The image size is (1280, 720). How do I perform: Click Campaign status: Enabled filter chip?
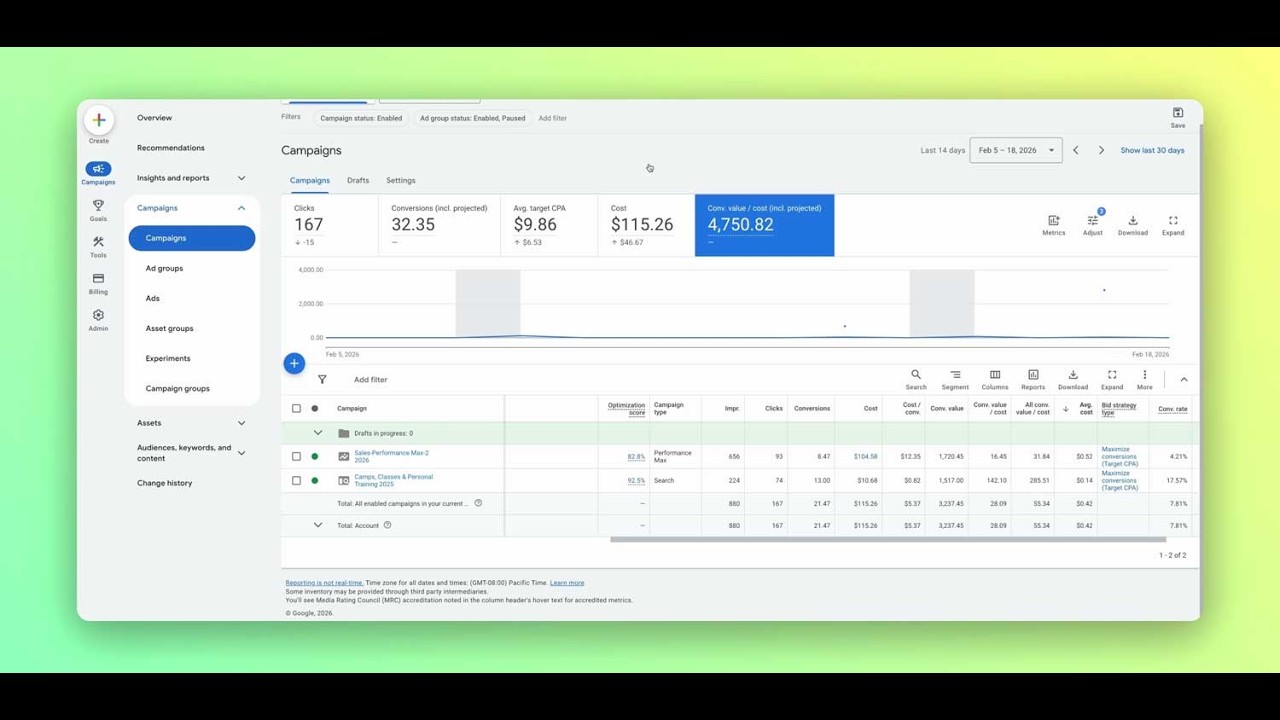pyautogui.click(x=361, y=118)
